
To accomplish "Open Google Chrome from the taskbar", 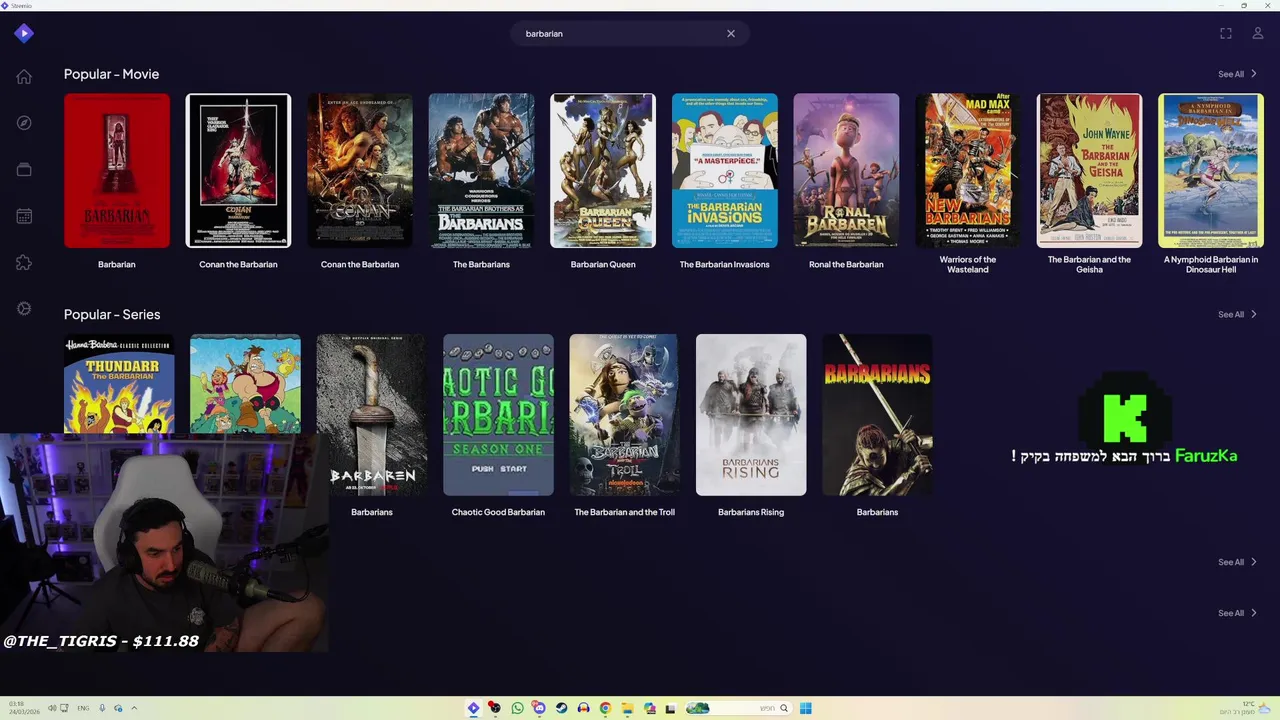I will 605,708.
